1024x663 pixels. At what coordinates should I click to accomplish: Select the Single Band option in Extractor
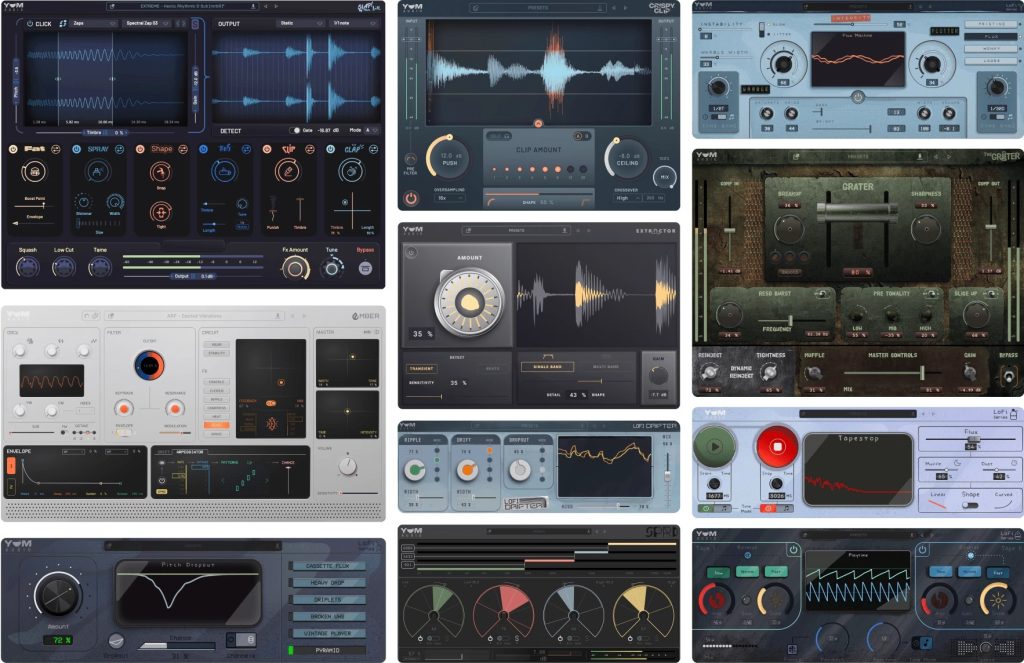(546, 367)
